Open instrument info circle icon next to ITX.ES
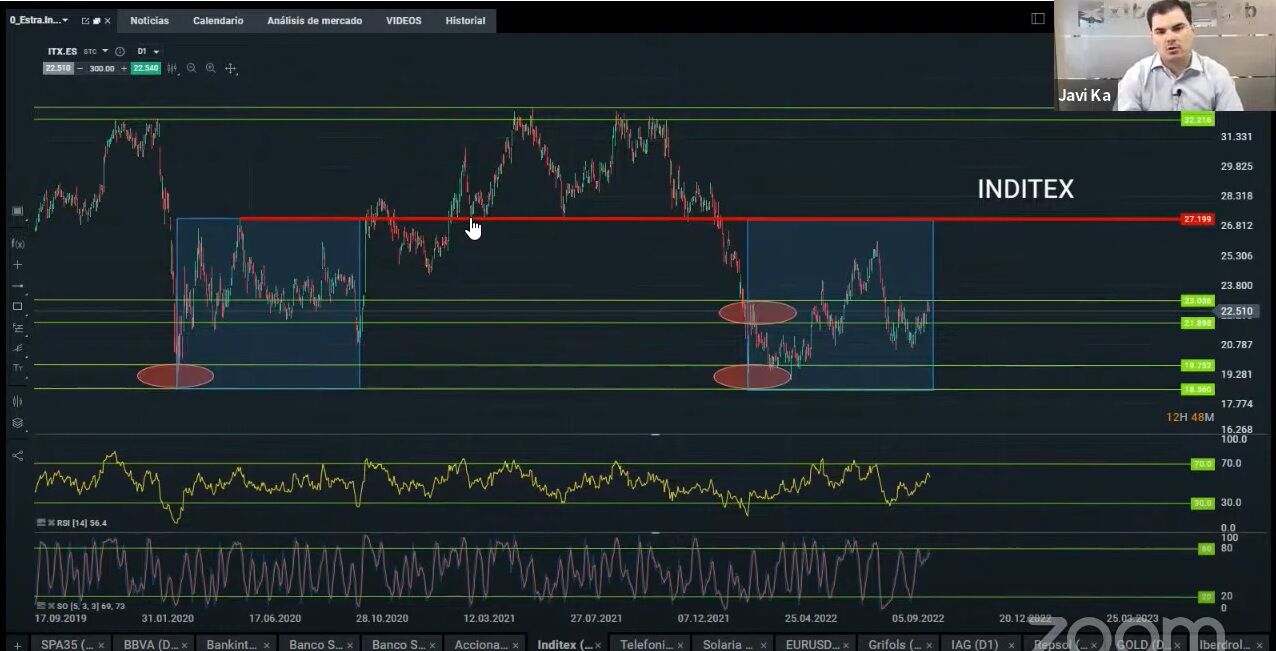This screenshot has height=651, width=1276. coord(120,51)
